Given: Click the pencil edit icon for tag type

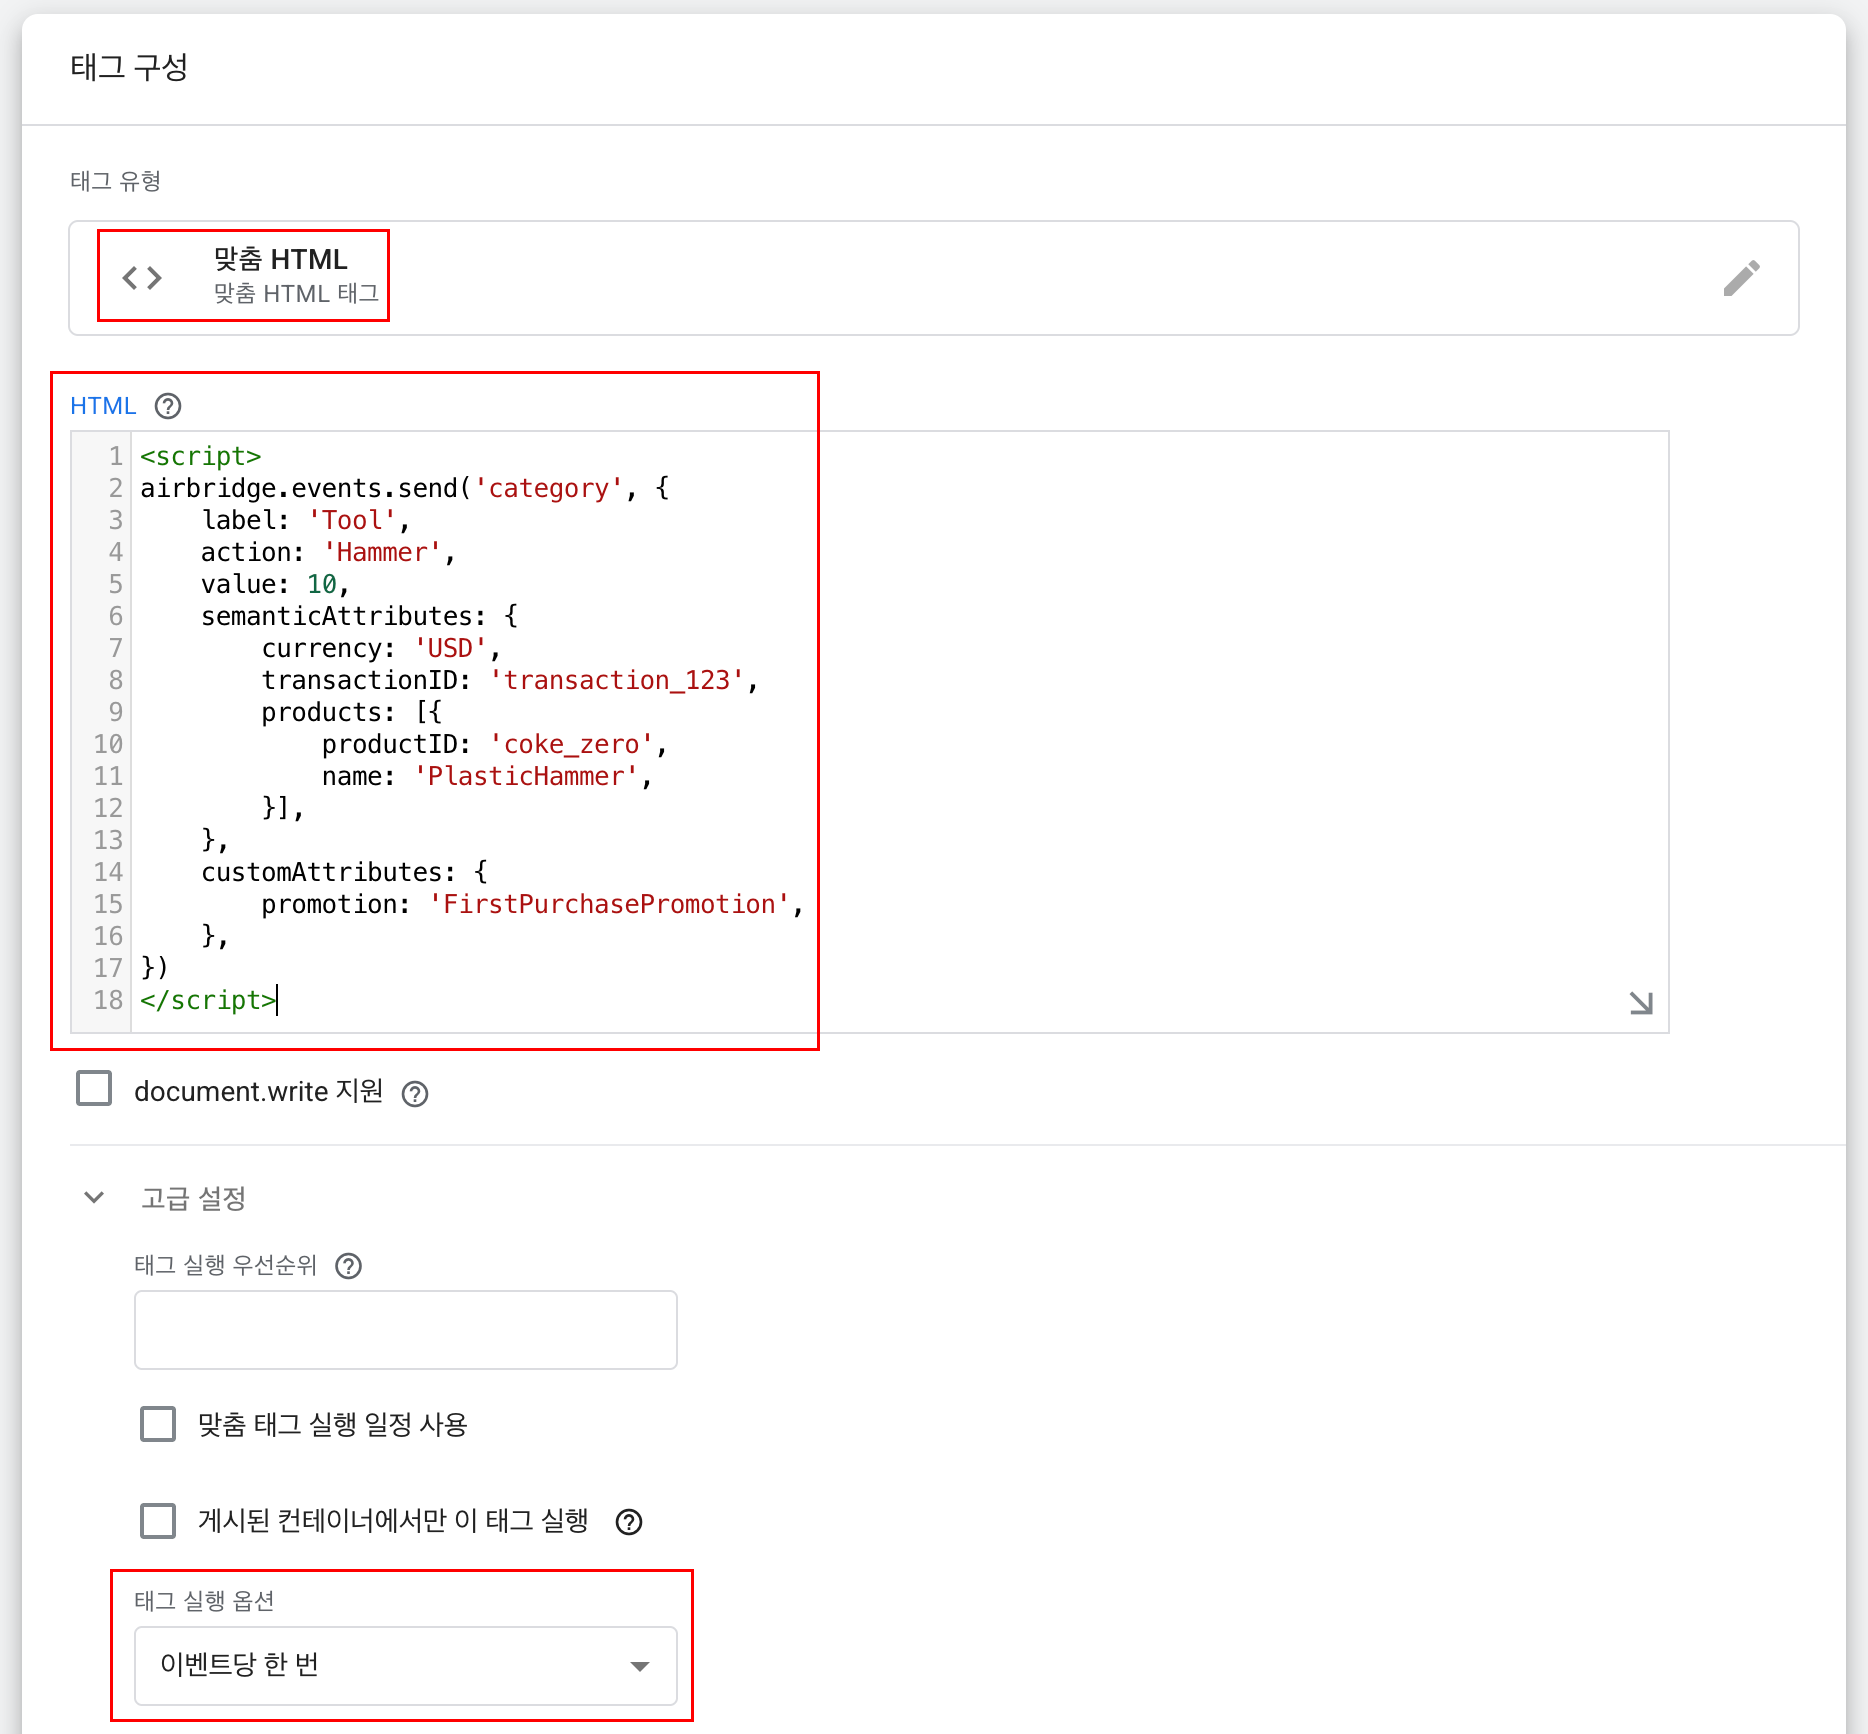Looking at the screenshot, I should tap(1741, 278).
